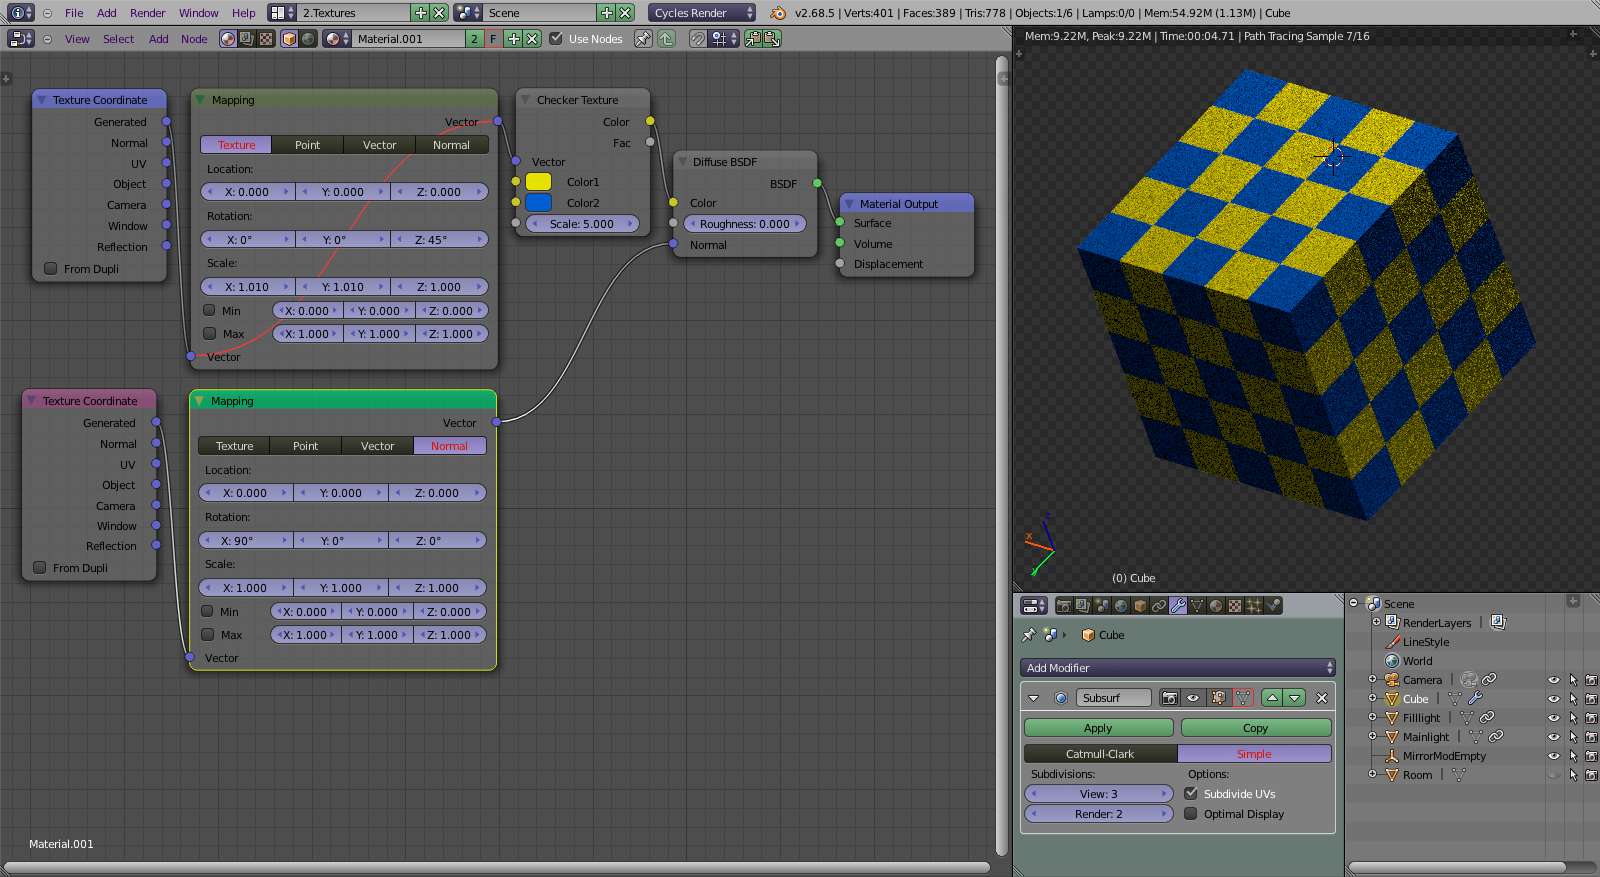
Task: Click the Paste nodes from clipboard icon
Action: click(x=772, y=39)
